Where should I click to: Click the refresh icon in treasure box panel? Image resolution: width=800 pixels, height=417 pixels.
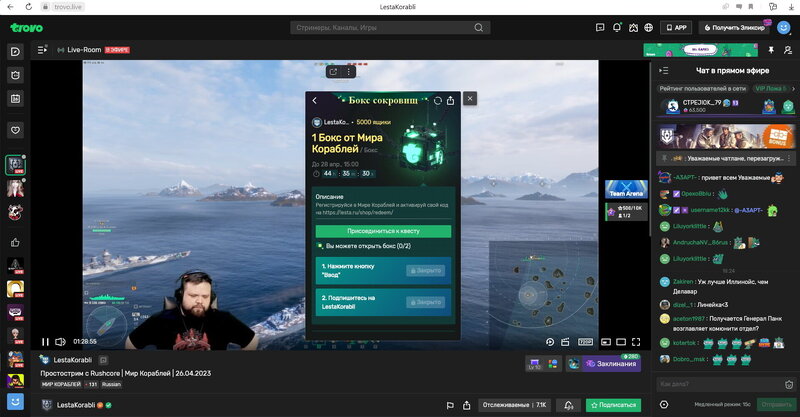437,100
